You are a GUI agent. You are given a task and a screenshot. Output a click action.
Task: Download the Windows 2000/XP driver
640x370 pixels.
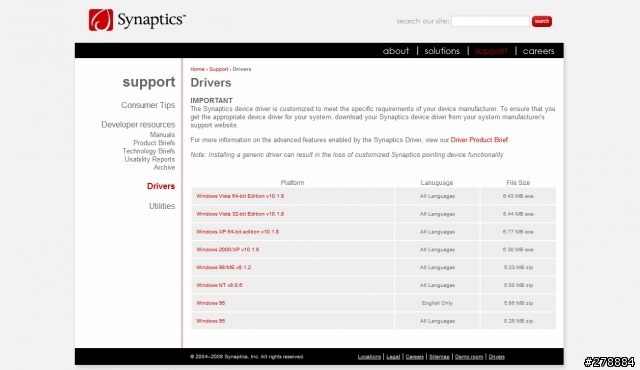227,250
